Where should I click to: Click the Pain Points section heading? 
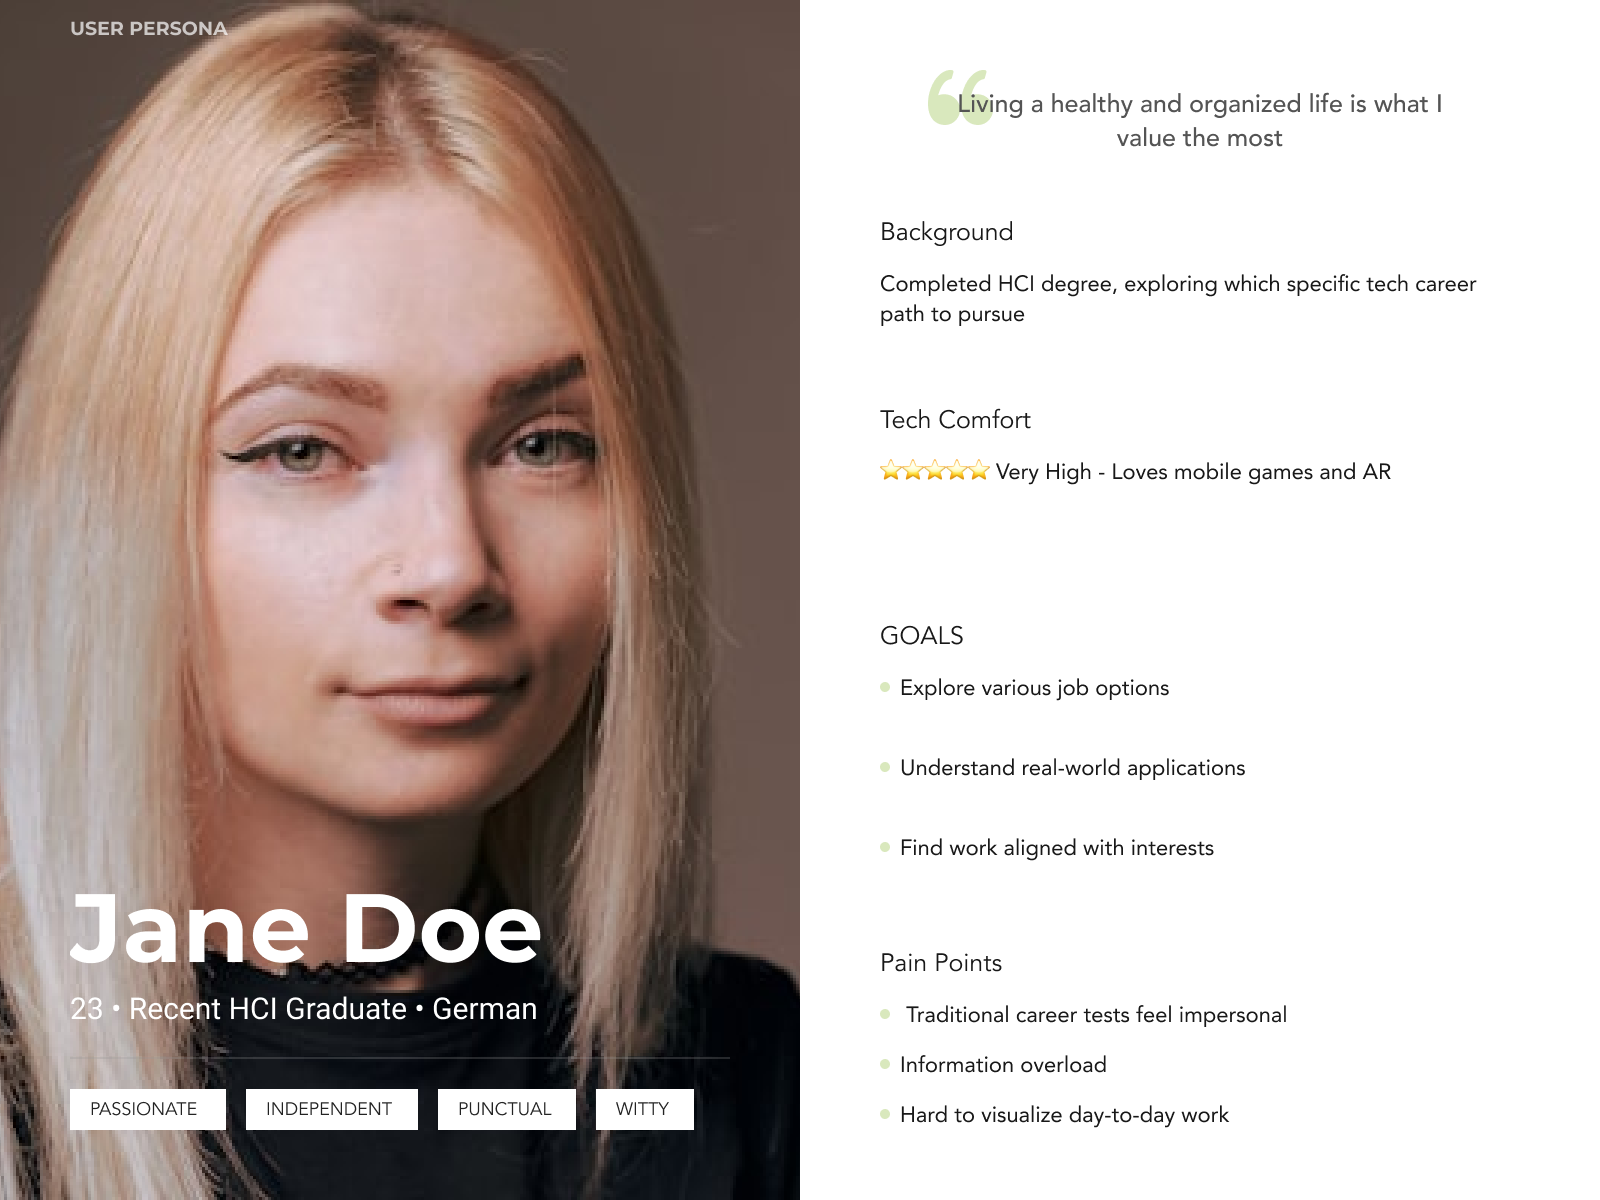point(941,963)
